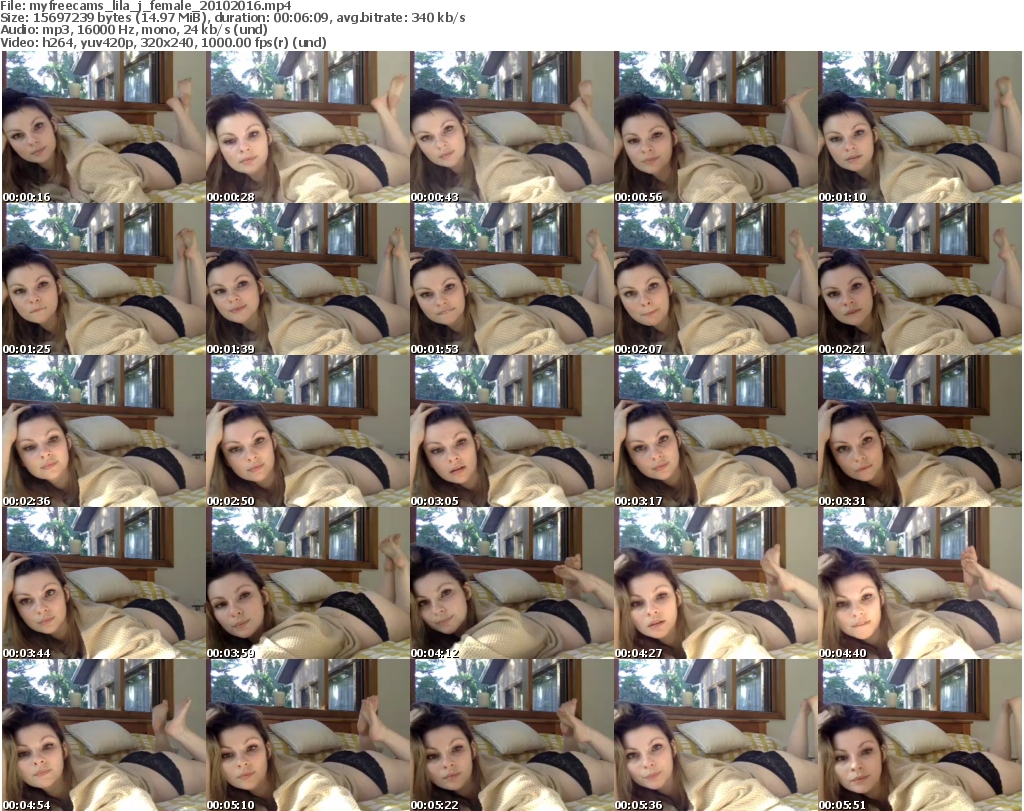Select the thumbnail frame at 00:01:10
The height and width of the screenshot is (811, 1024).
pyautogui.click(x=920, y=127)
